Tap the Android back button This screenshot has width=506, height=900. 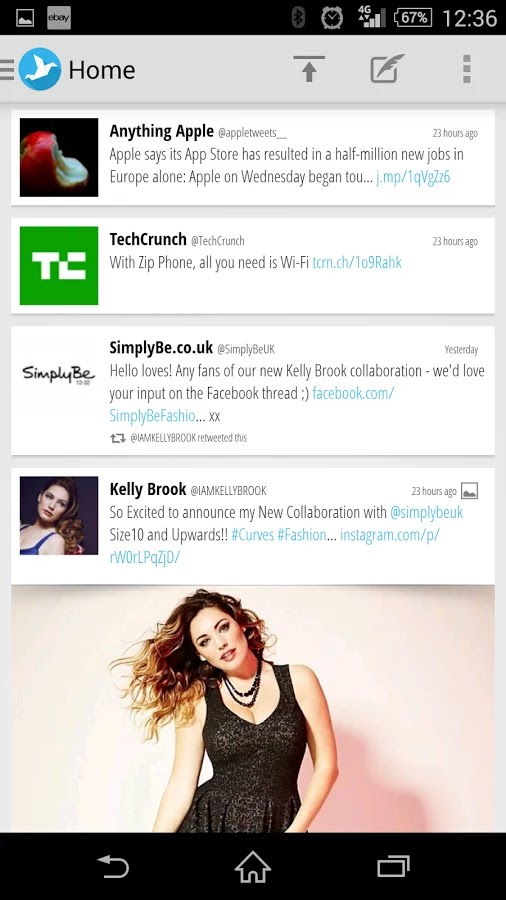(x=113, y=866)
